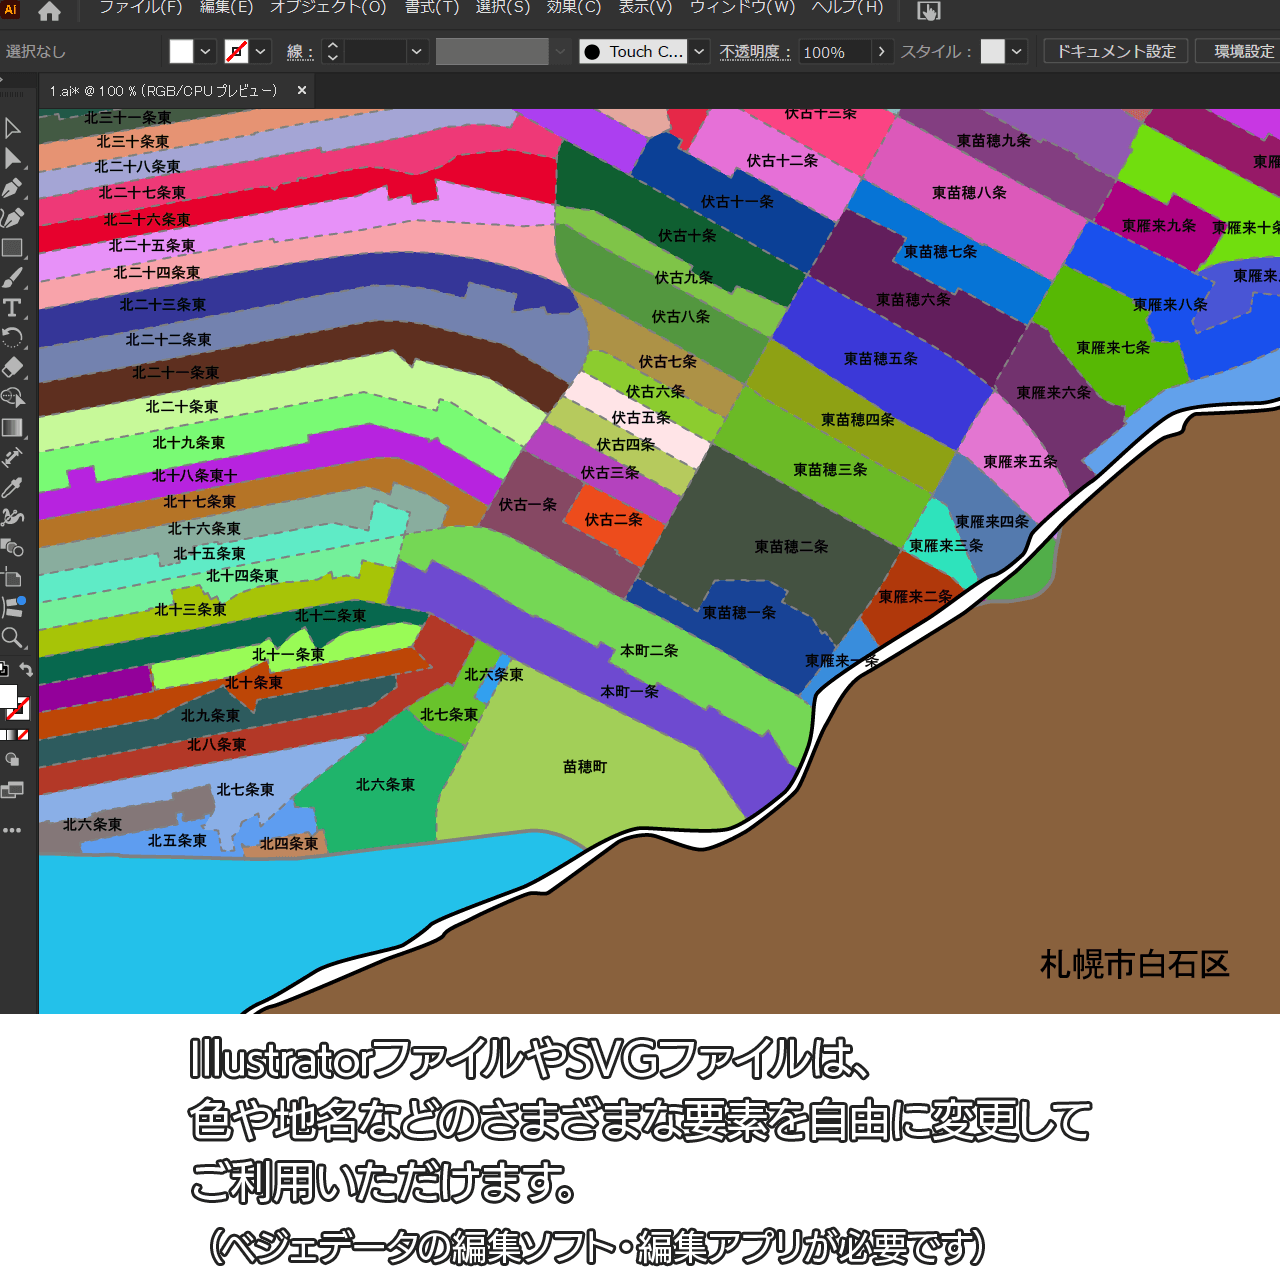
Task: Open the fill color dropdown
Action: 206,52
